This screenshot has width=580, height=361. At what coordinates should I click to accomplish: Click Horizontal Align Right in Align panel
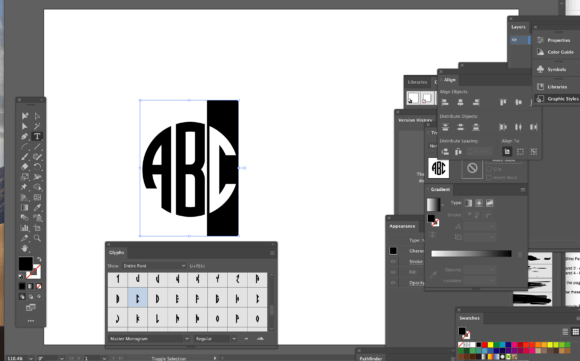[x=476, y=102]
